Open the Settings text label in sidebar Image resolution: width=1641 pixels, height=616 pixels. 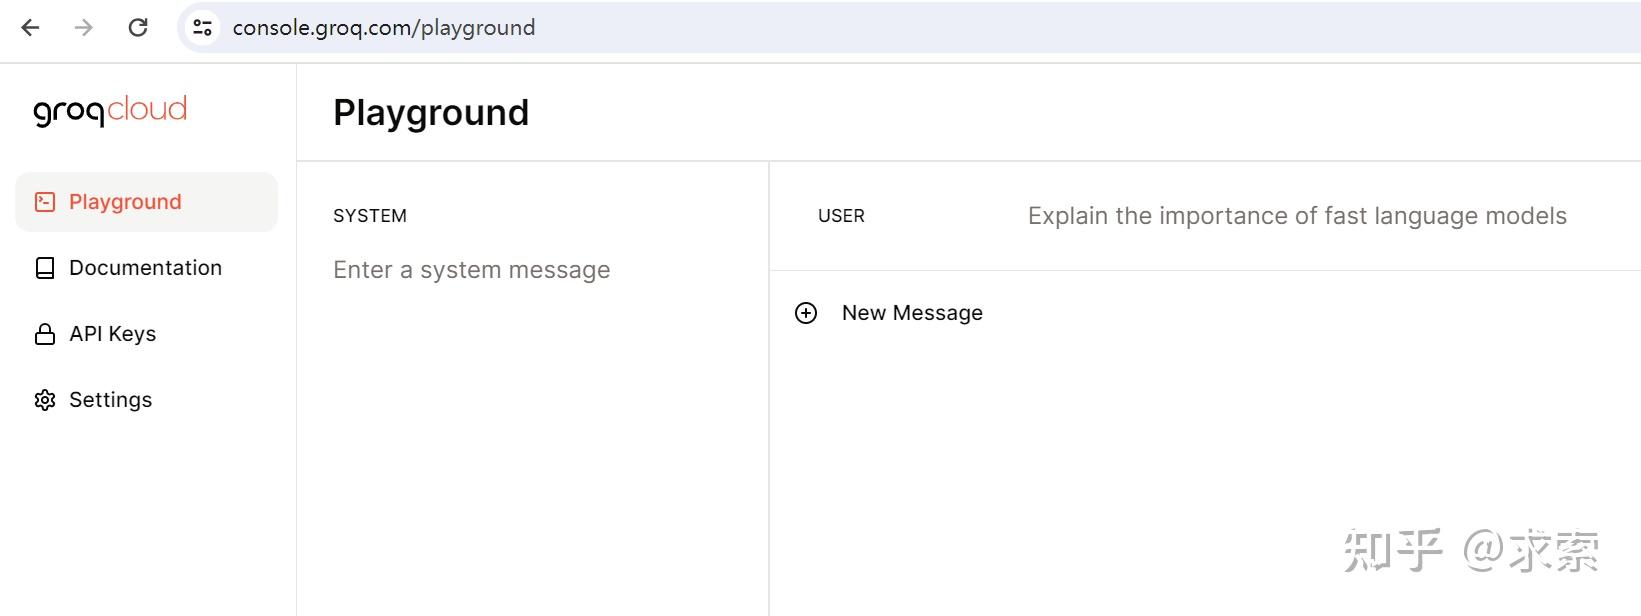pyautogui.click(x=110, y=400)
